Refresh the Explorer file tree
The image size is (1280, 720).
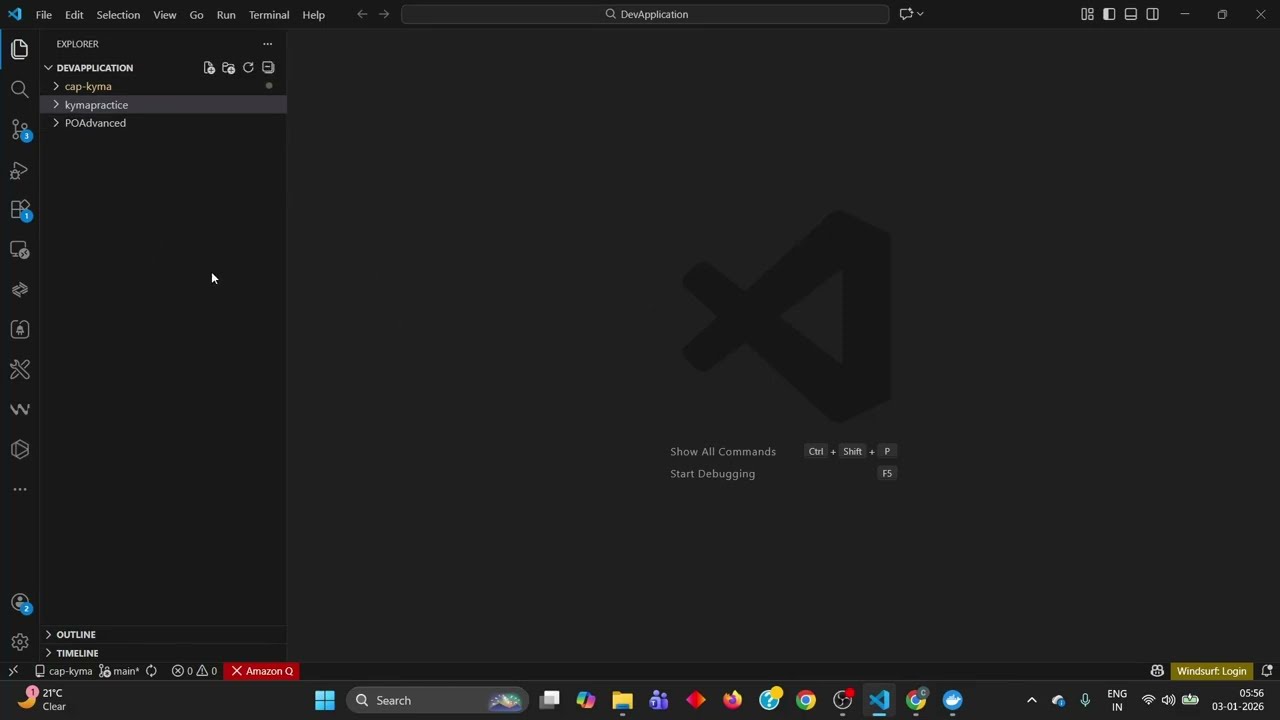tap(248, 68)
